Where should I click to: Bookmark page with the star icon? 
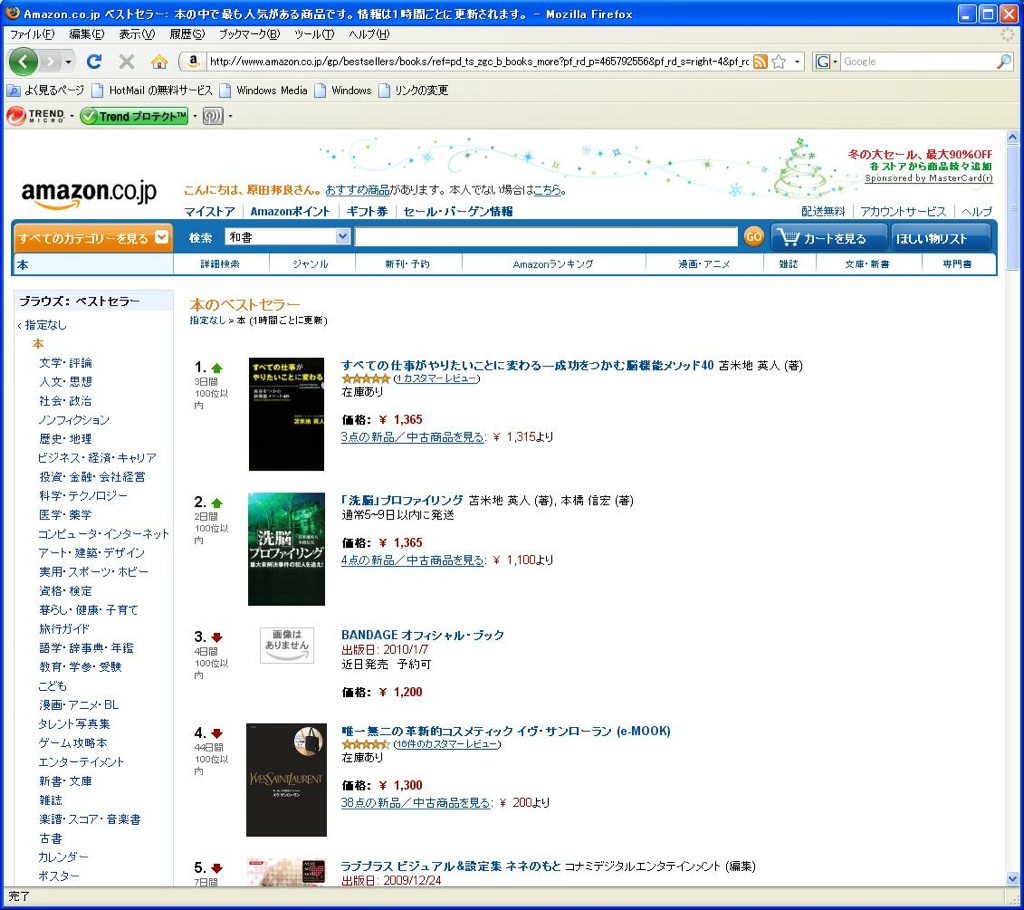[x=778, y=61]
